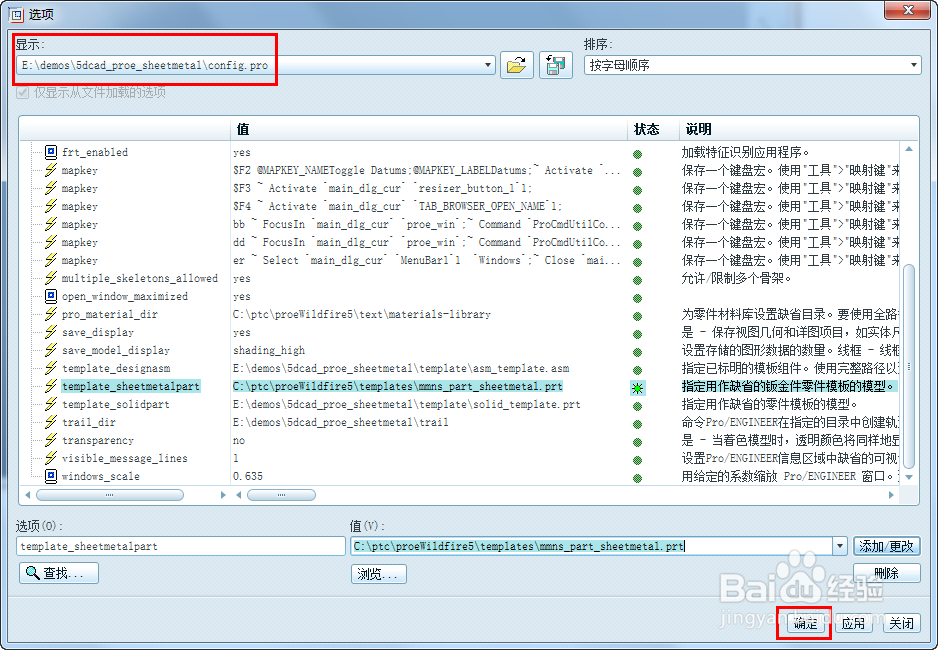Click the scroll-up arrow of options list
The width and height of the screenshot is (938, 650).
909,149
